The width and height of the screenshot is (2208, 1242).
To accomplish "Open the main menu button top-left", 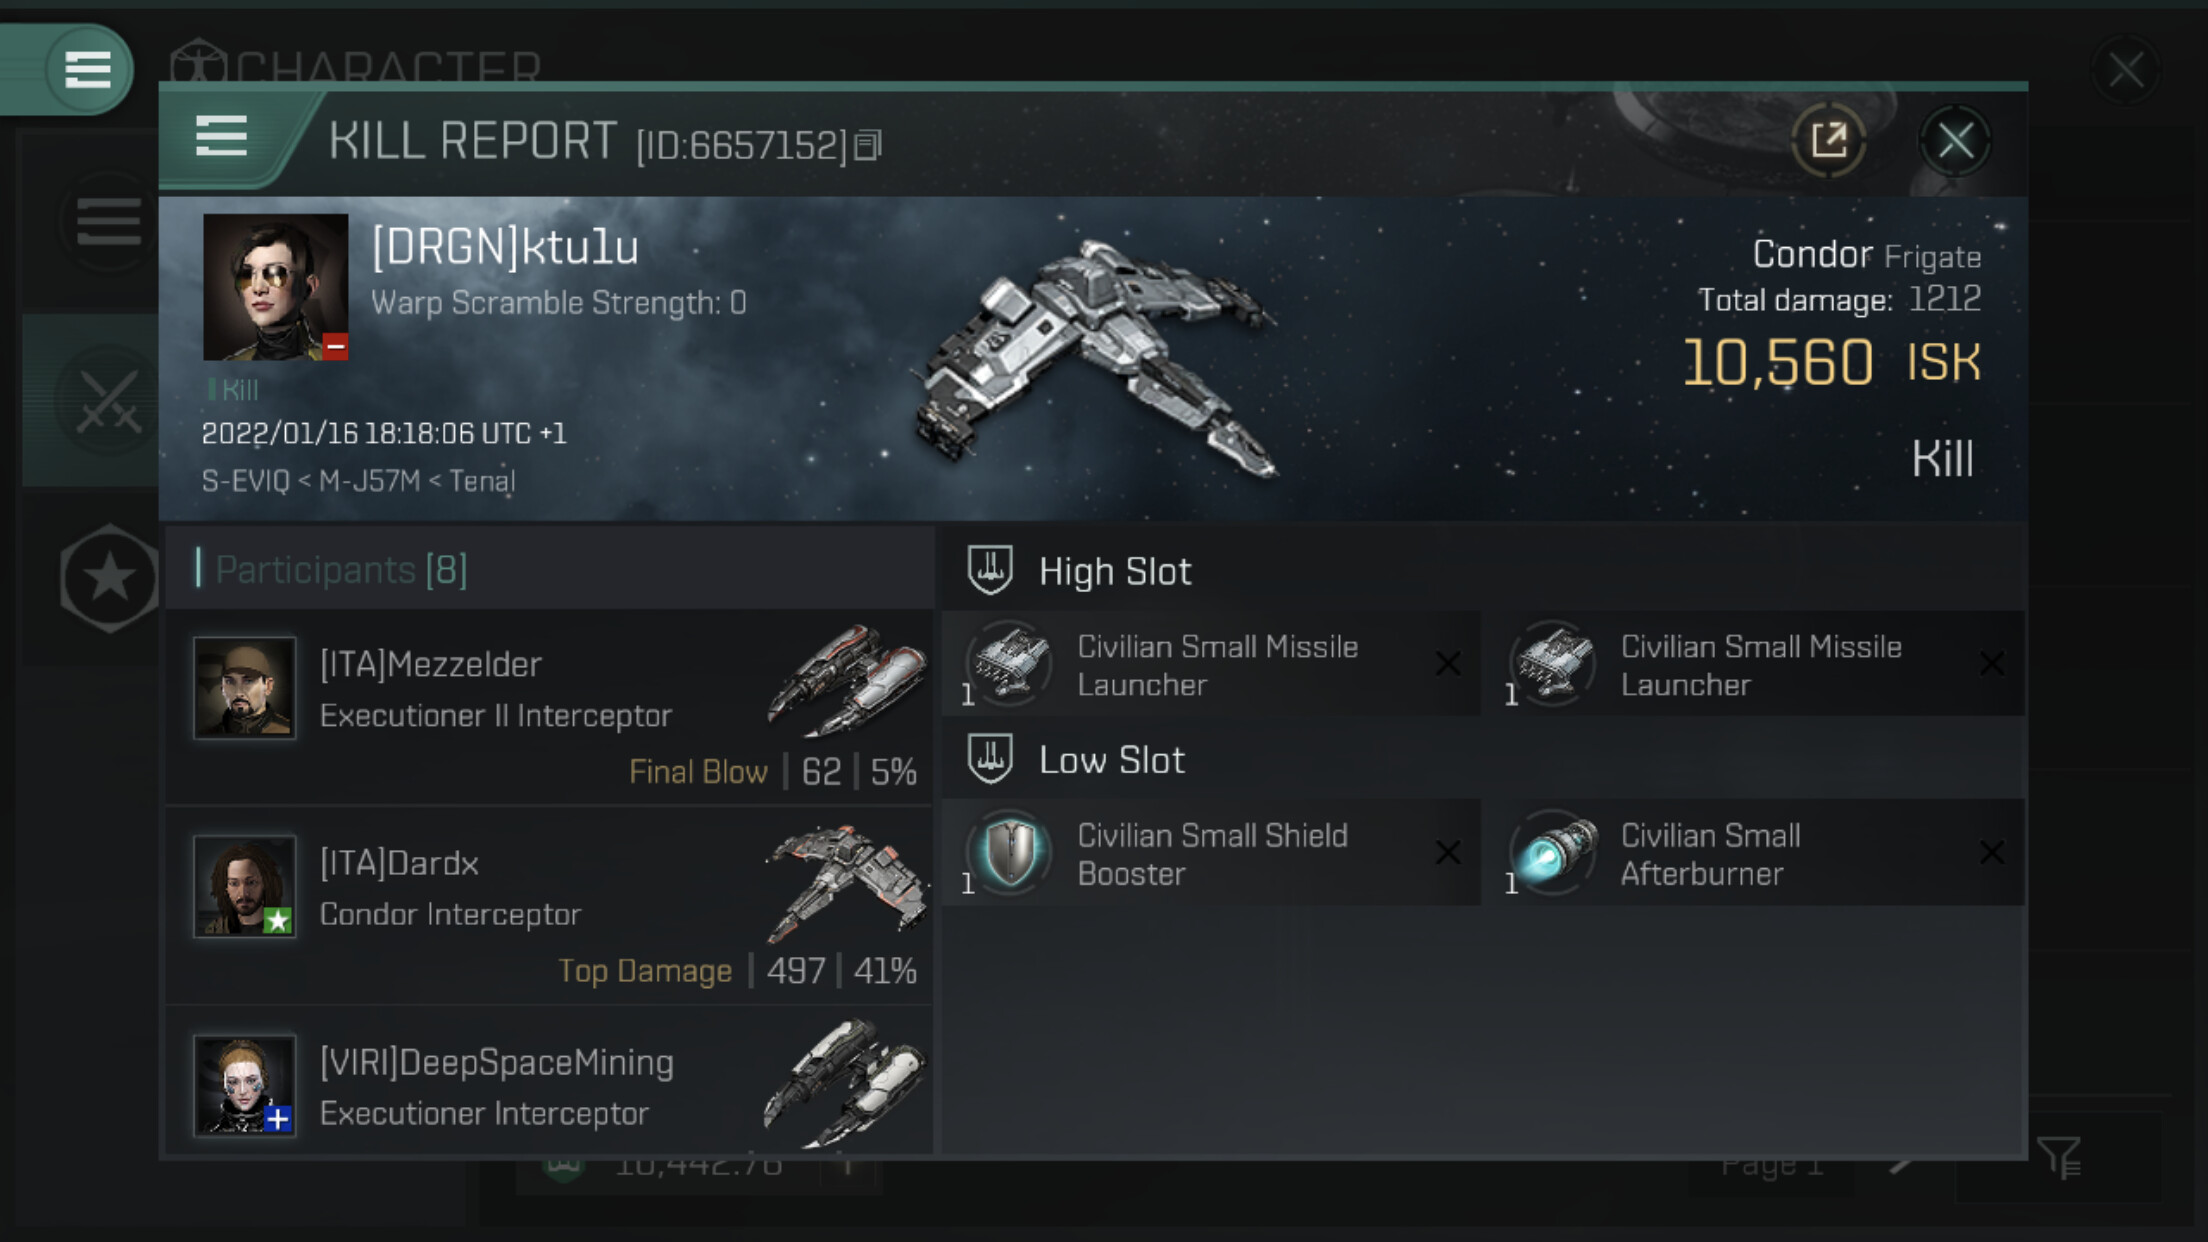I will [87, 70].
